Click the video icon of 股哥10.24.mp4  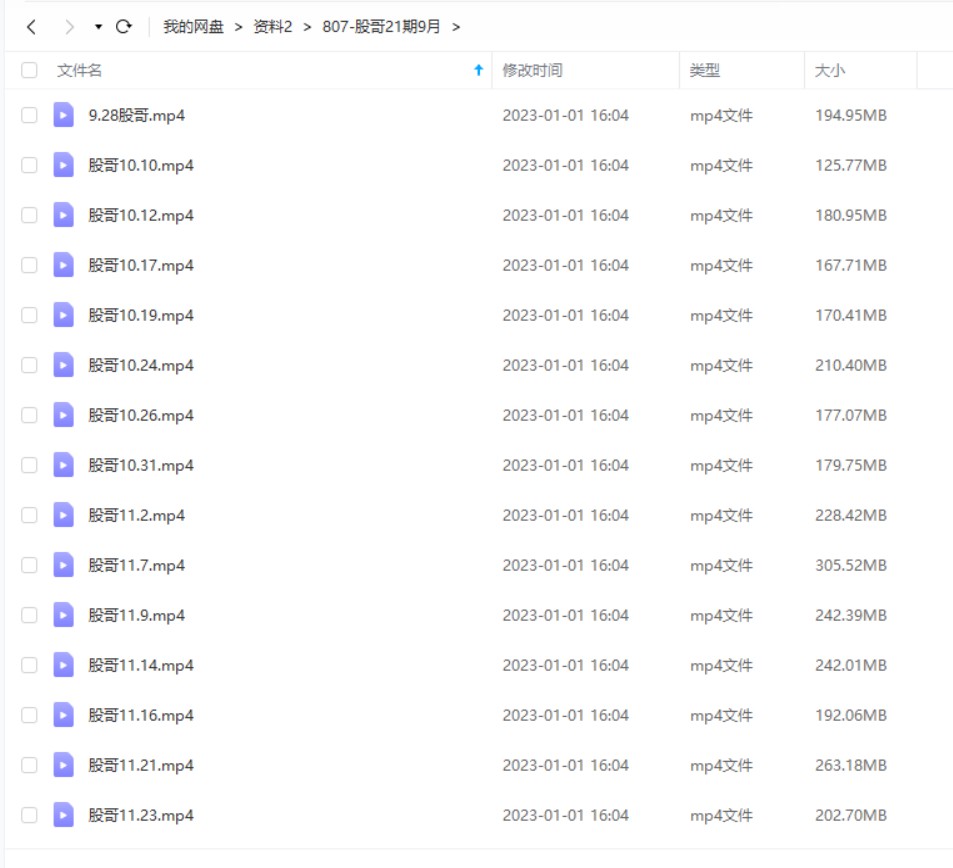63,365
